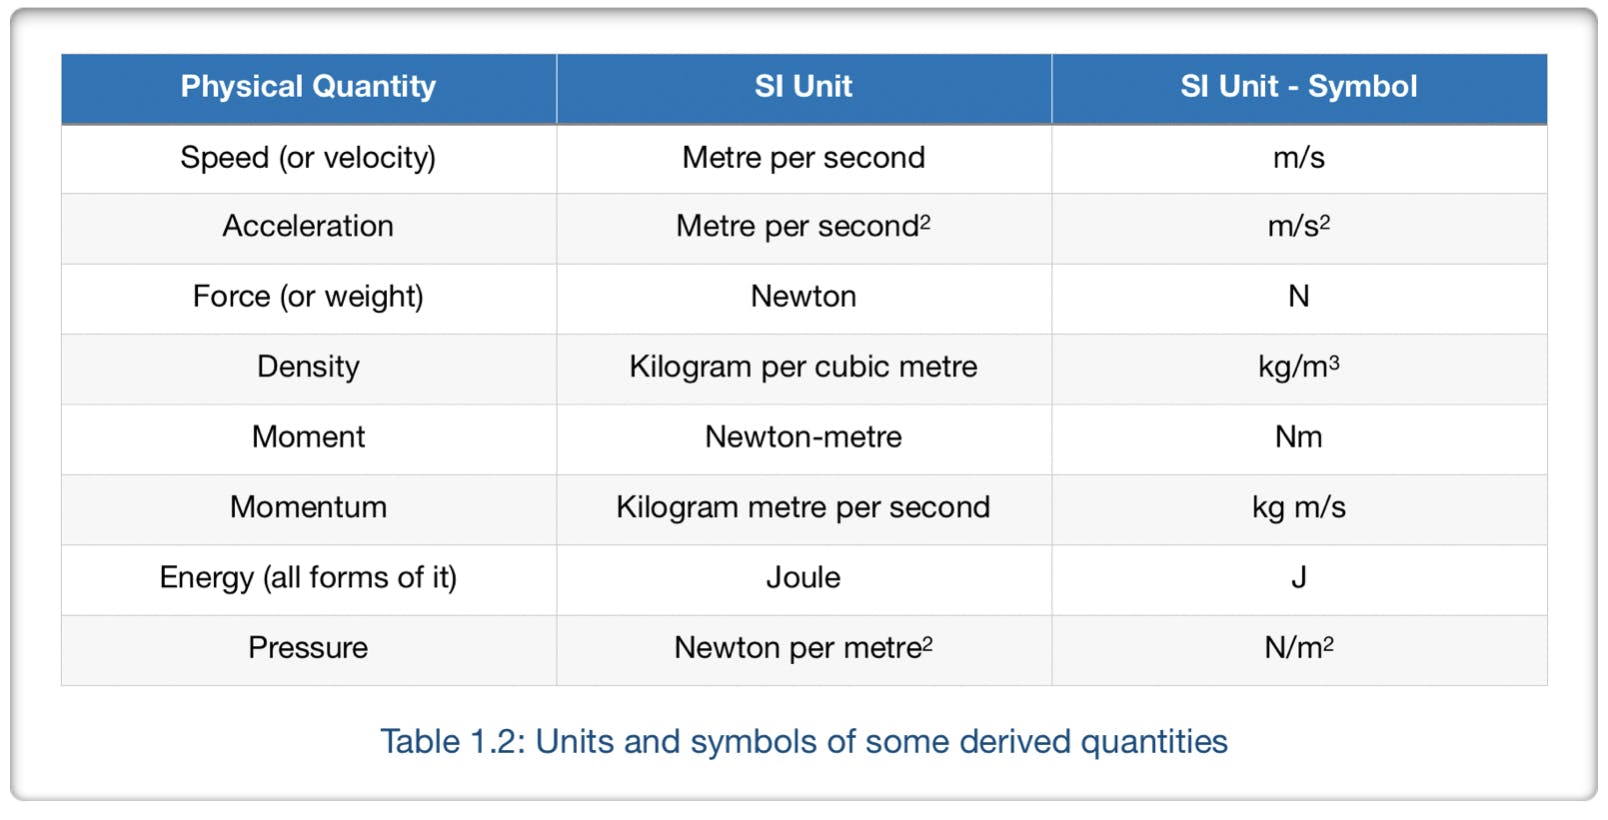Click the Momentum cell
The width and height of the screenshot is (1608, 820).
pyautogui.click(x=308, y=507)
